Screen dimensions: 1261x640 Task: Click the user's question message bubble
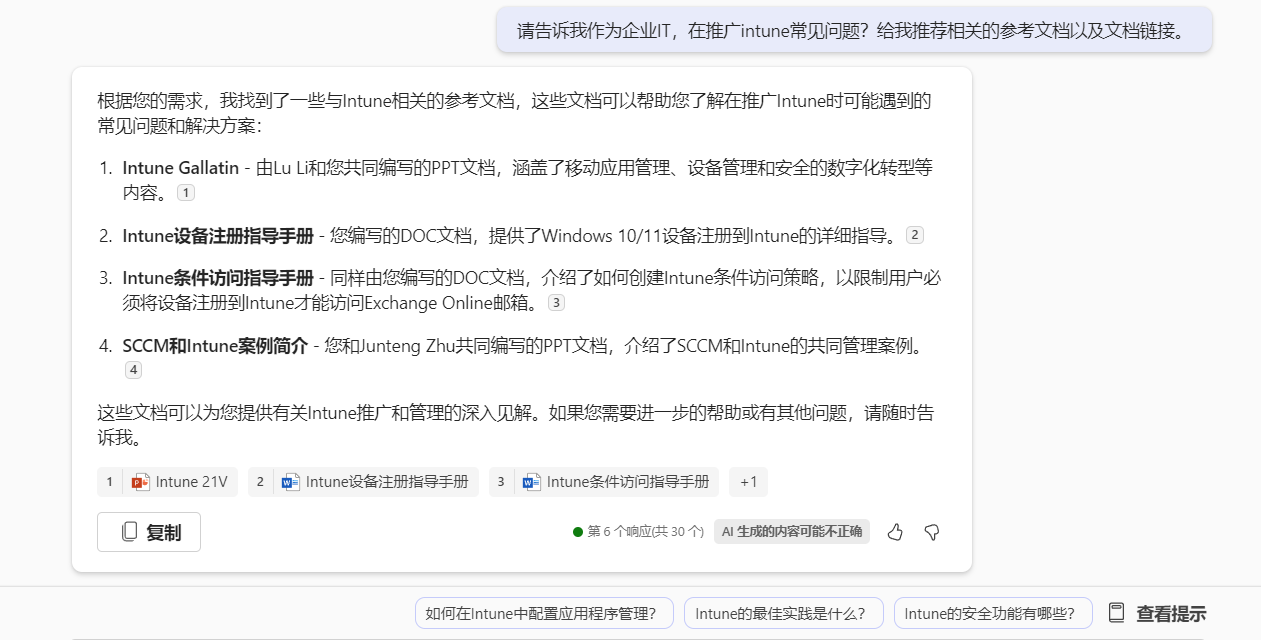coord(854,30)
